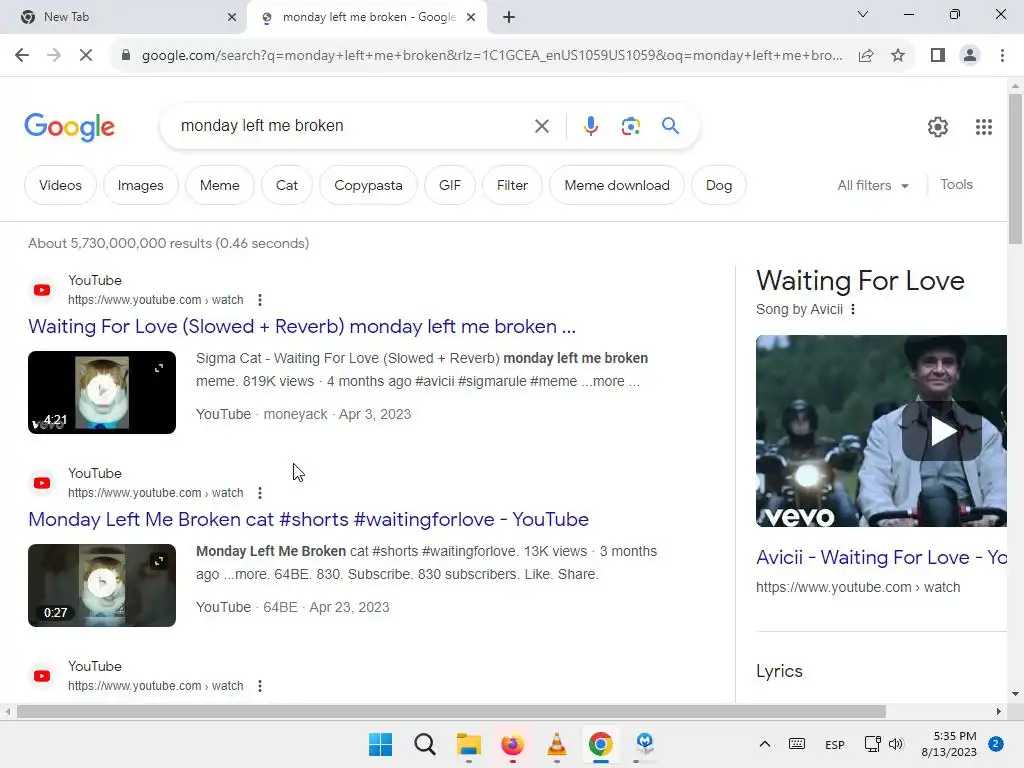Open the Chrome profile avatar
1024x768 pixels.
point(970,56)
